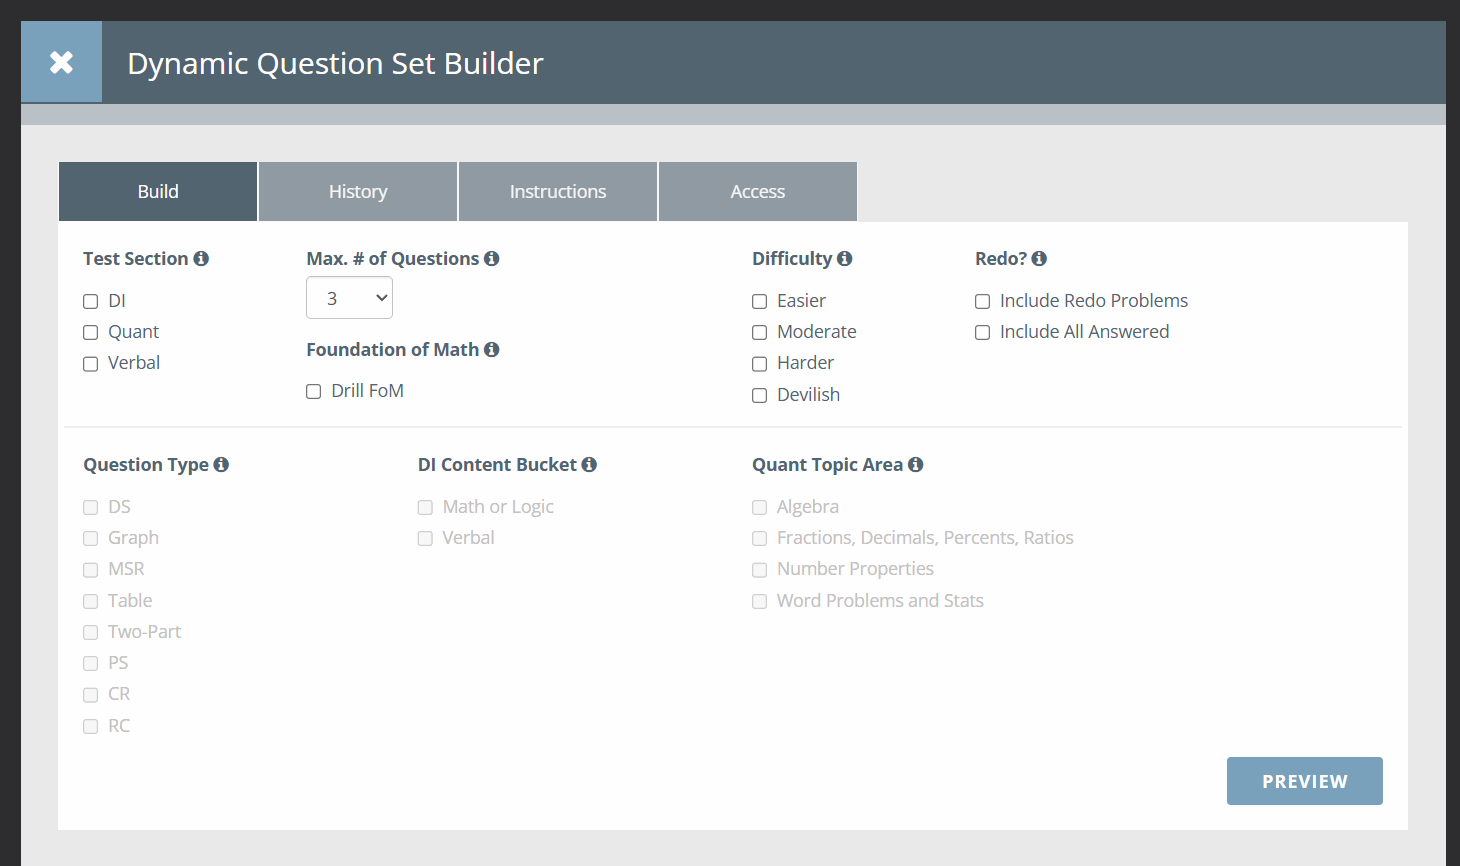1460x866 pixels.
Task: Enable the Quant test section checkbox
Action: (x=90, y=332)
